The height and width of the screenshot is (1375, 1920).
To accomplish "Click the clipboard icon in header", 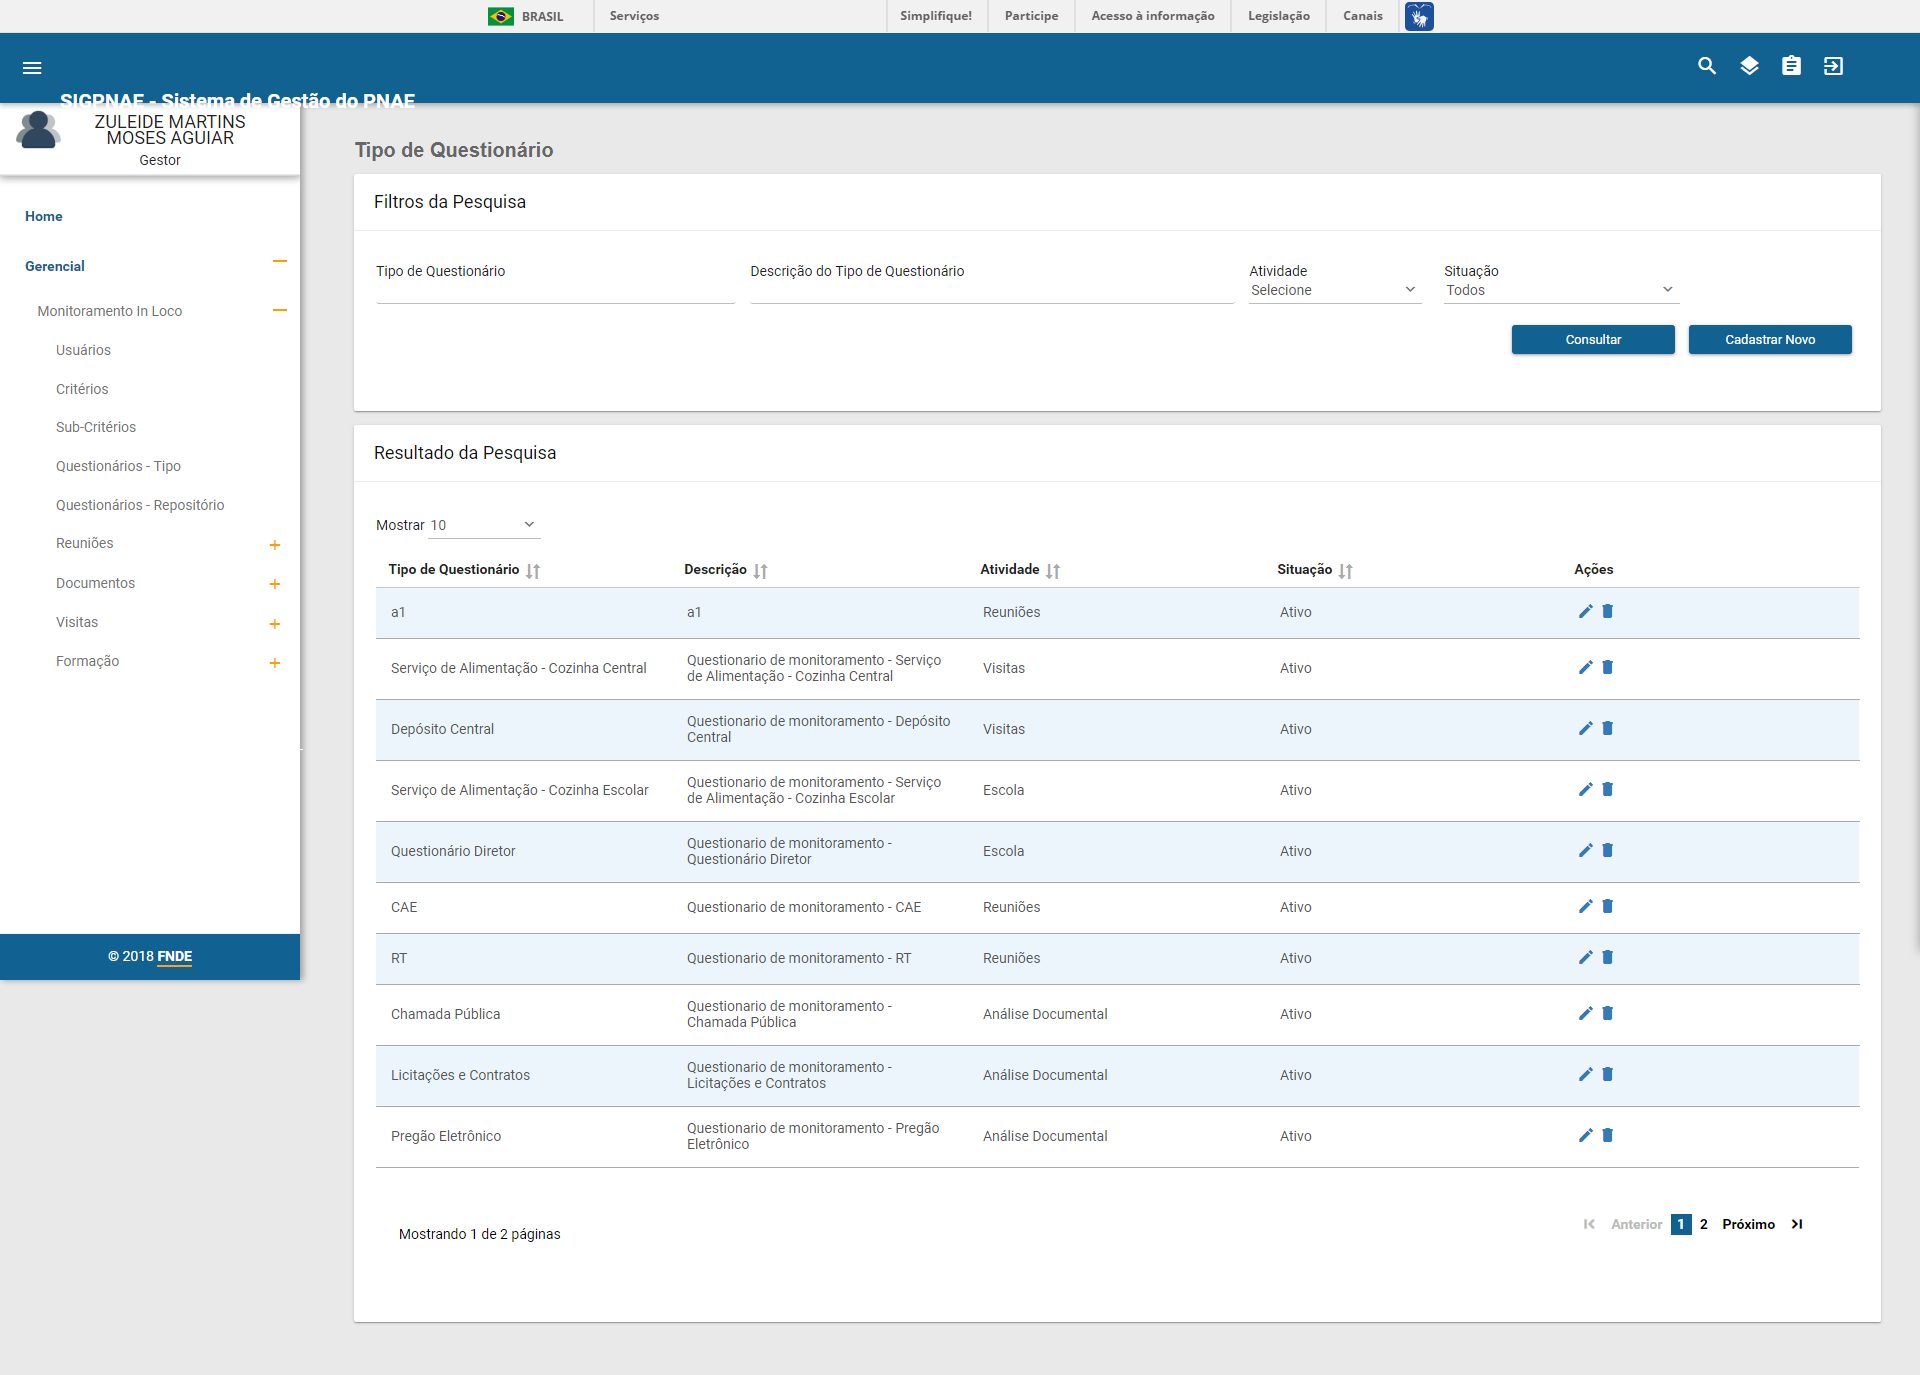I will point(1791,66).
